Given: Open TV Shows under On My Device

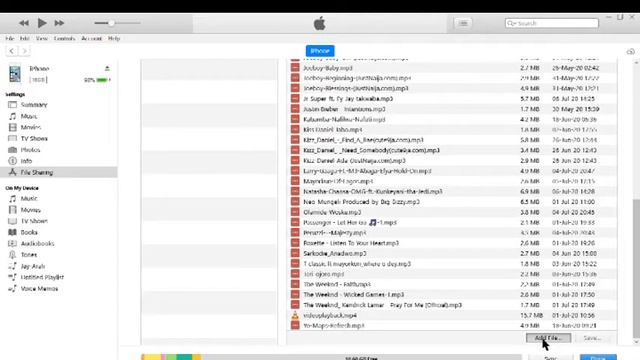Looking at the screenshot, I should pos(34,221).
